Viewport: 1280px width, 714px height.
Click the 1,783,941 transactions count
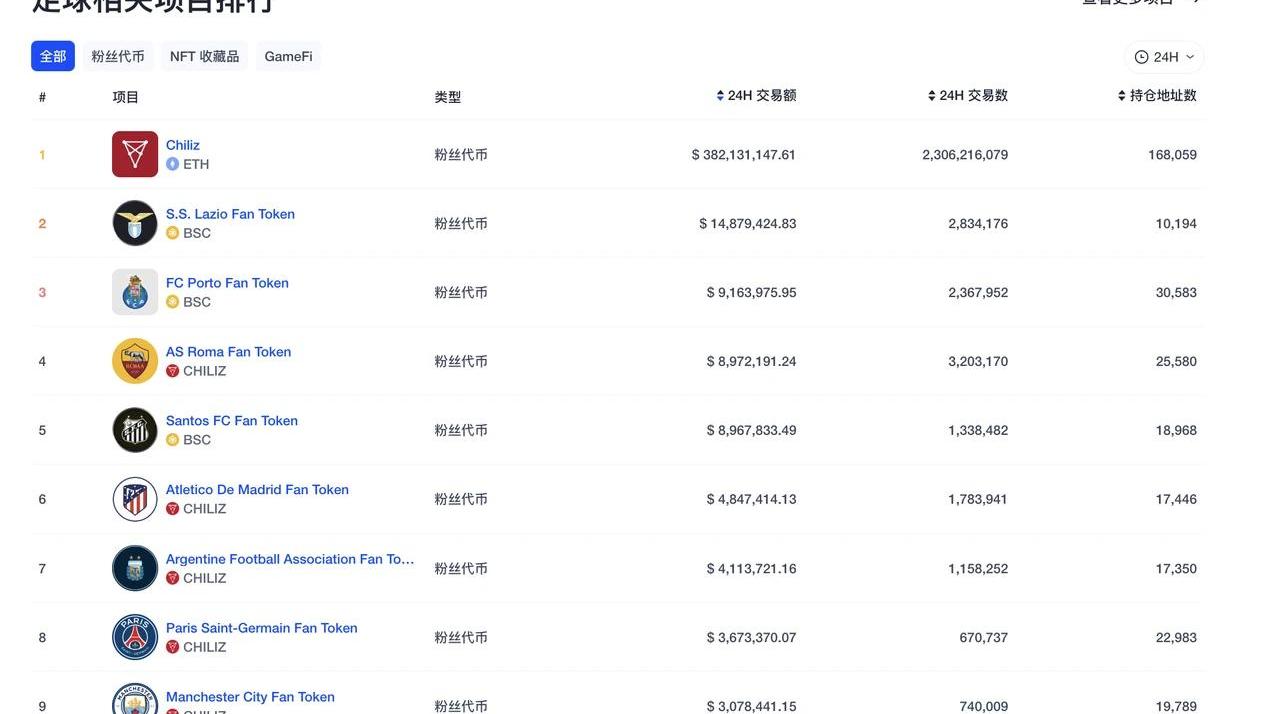[x=978, y=500]
